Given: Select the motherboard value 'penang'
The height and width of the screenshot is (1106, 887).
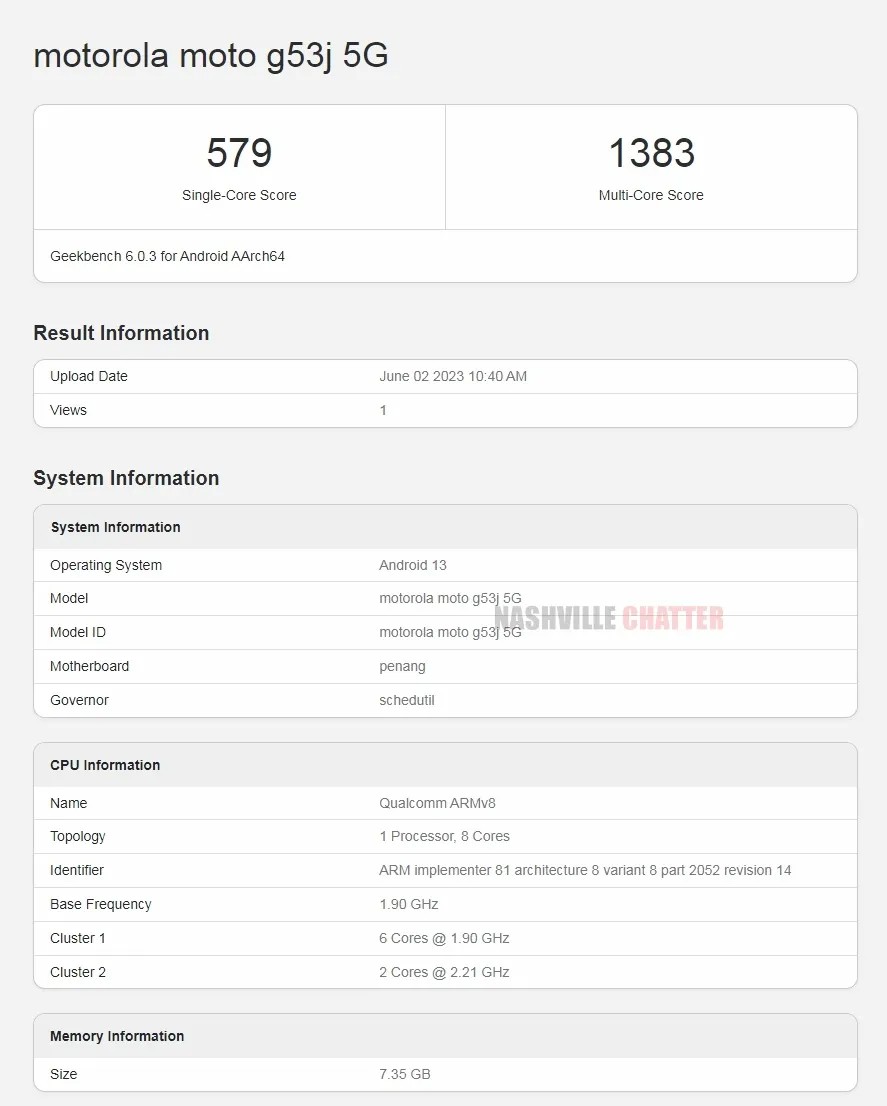Looking at the screenshot, I should pos(403,667).
